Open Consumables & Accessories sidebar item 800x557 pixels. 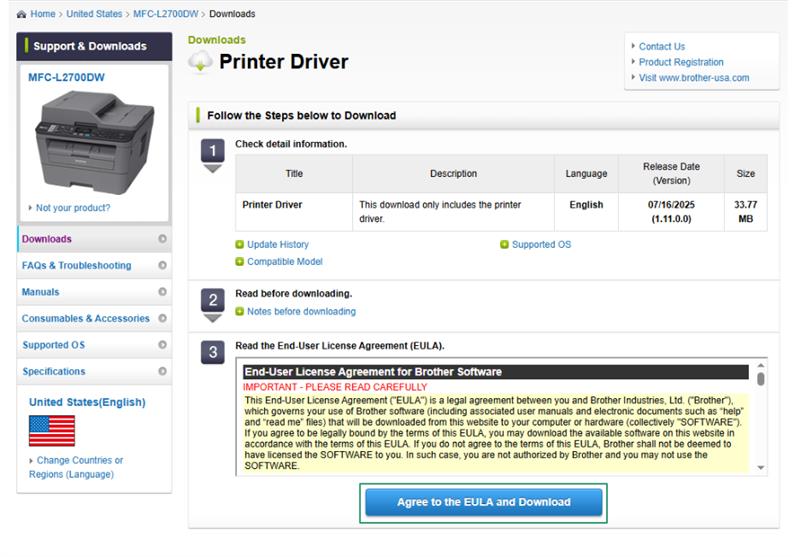[94, 318]
